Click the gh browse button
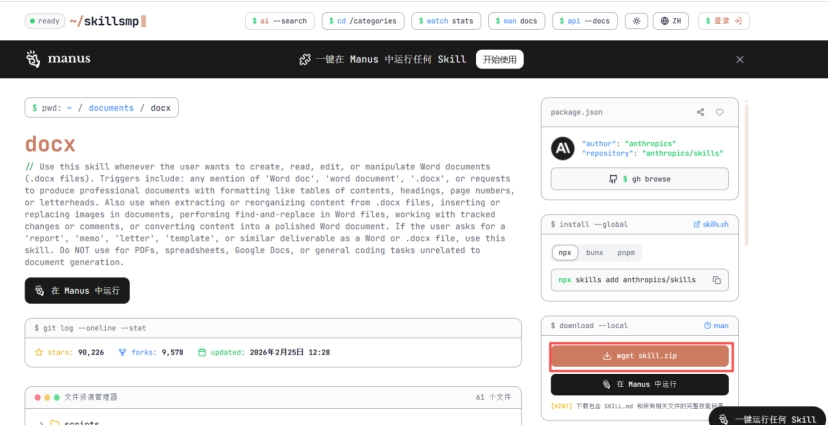Image resolution: width=829 pixels, height=425 pixels. [640, 179]
